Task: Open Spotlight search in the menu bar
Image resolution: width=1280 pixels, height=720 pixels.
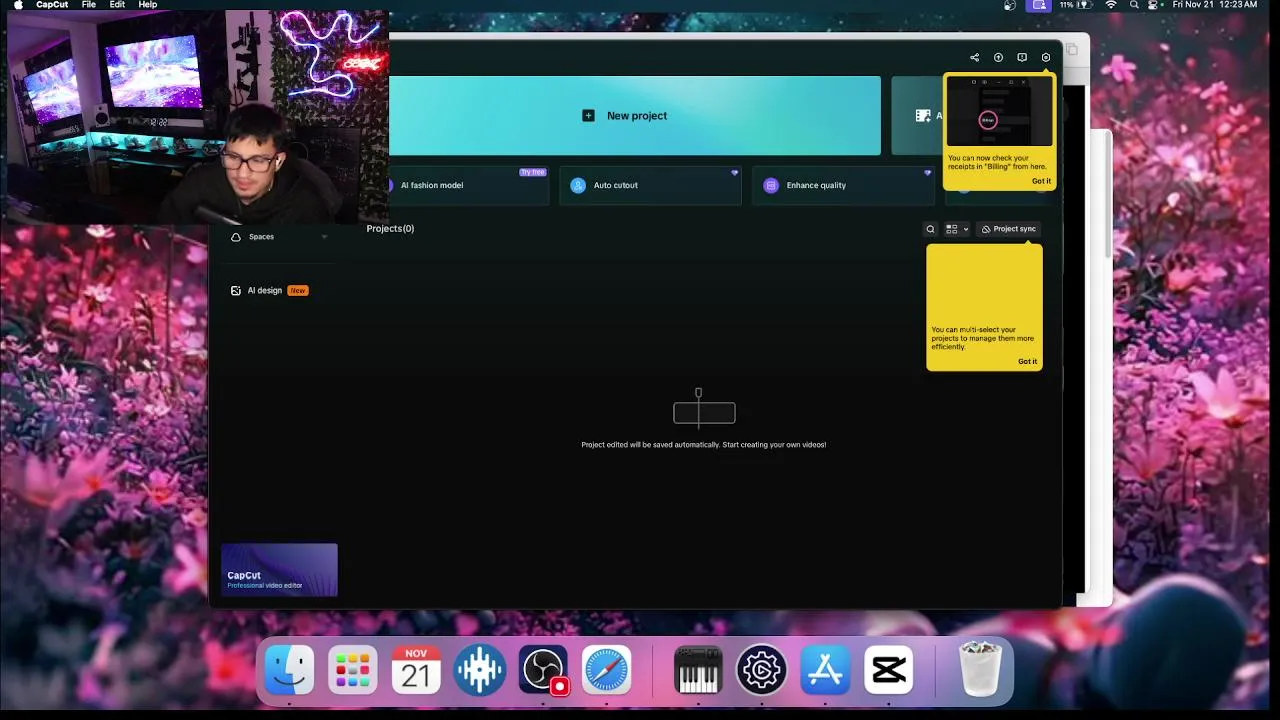Action: [x=1134, y=5]
